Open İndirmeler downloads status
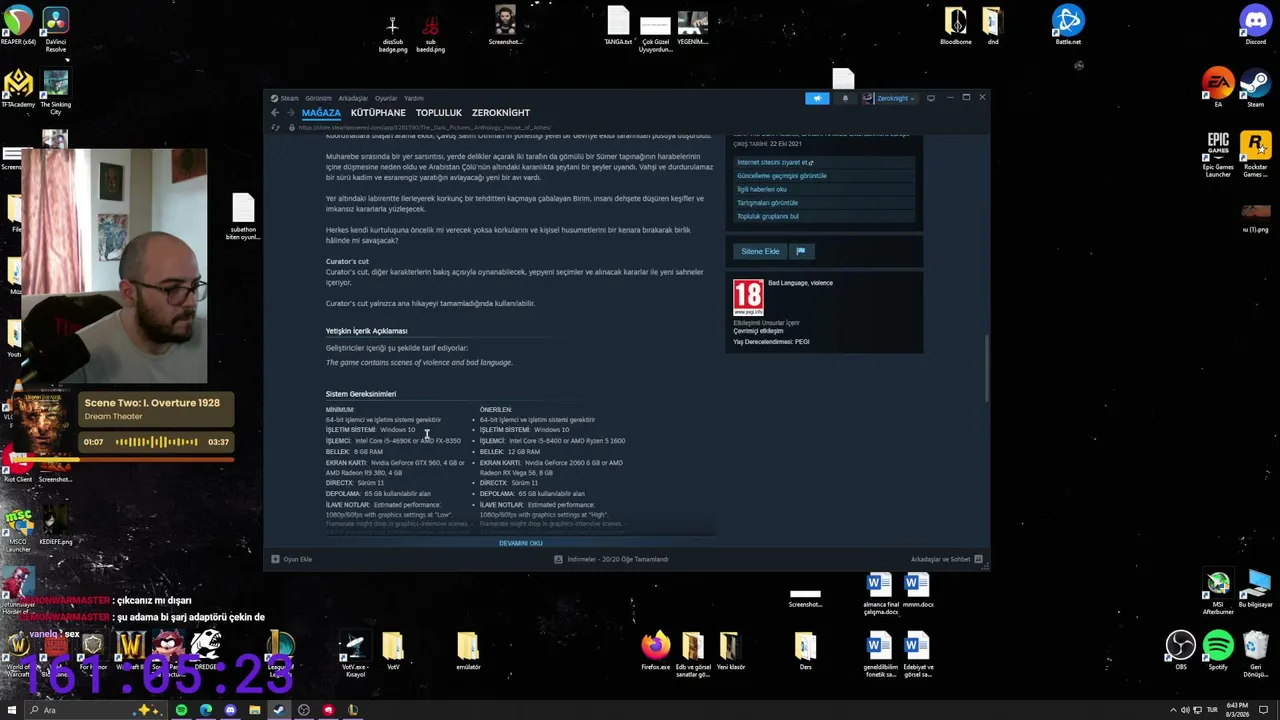This screenshot has height=720, width=1280. click(x=612, y=559)
